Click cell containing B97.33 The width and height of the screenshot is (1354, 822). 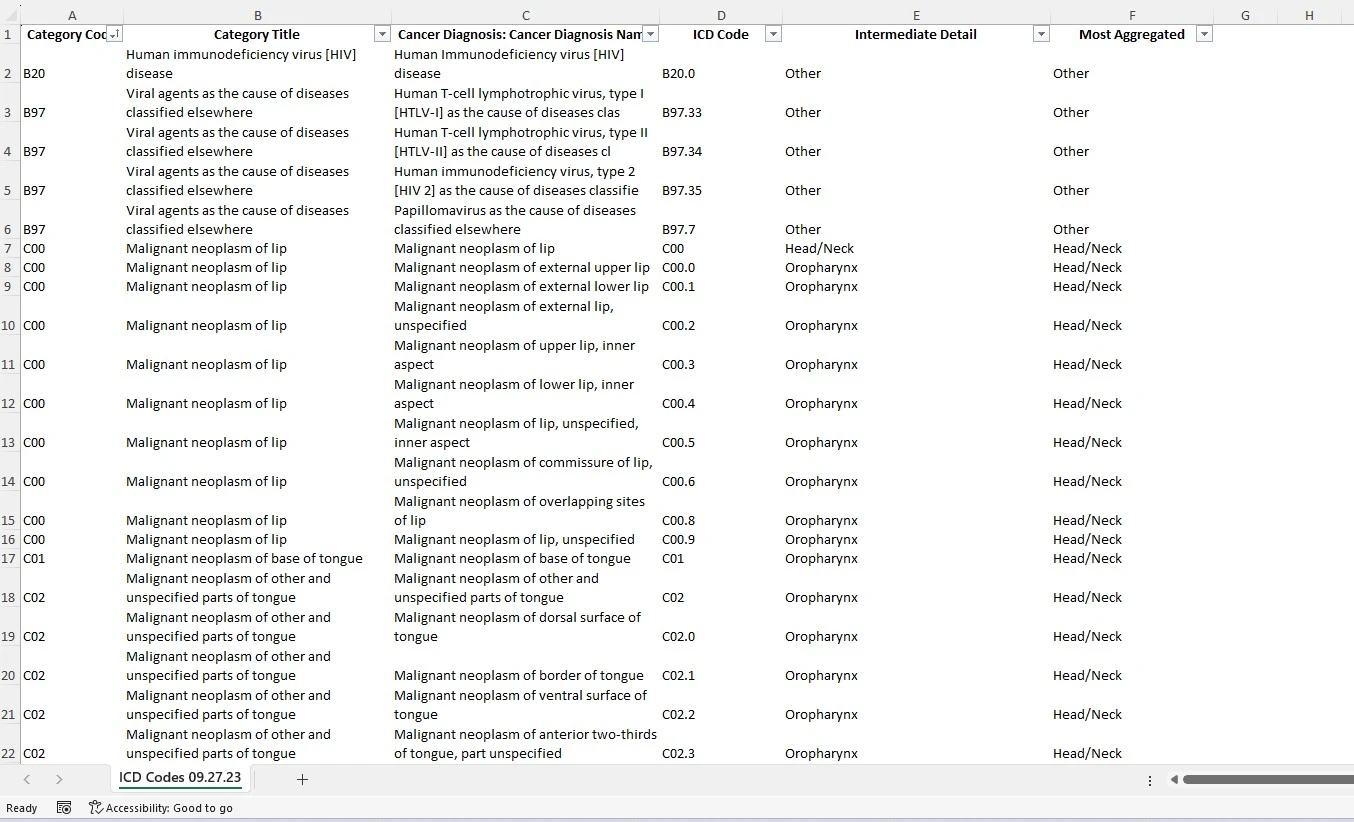click(721, 103)
